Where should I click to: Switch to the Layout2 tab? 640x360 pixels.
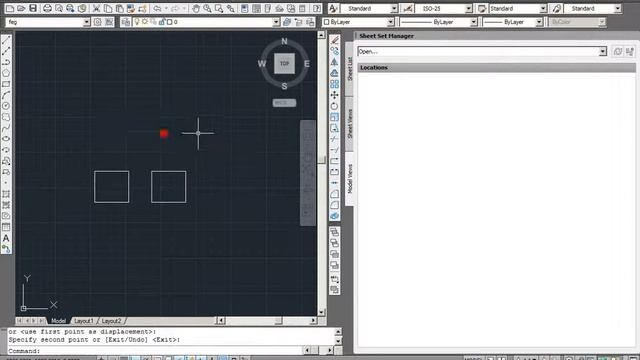(x=111, y=321)
